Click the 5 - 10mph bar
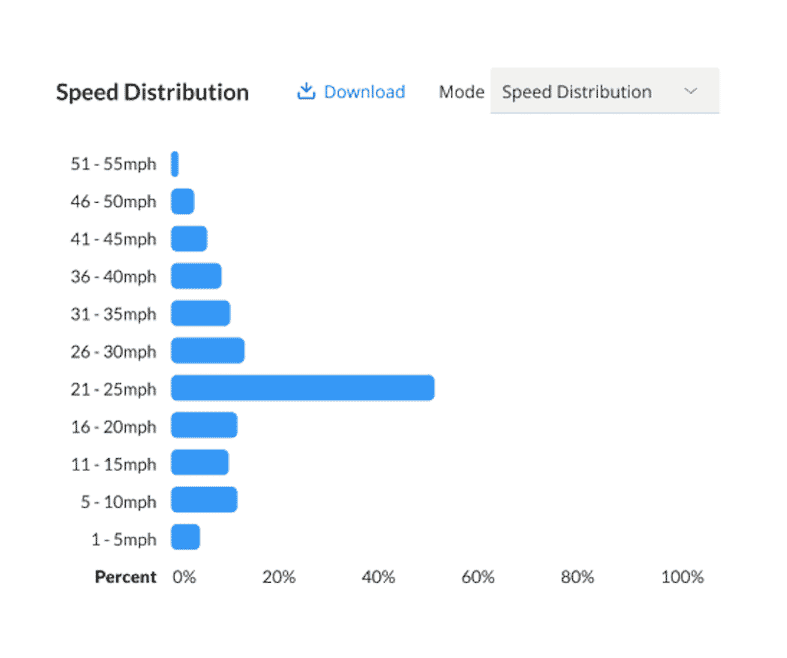 coord(204,500)
